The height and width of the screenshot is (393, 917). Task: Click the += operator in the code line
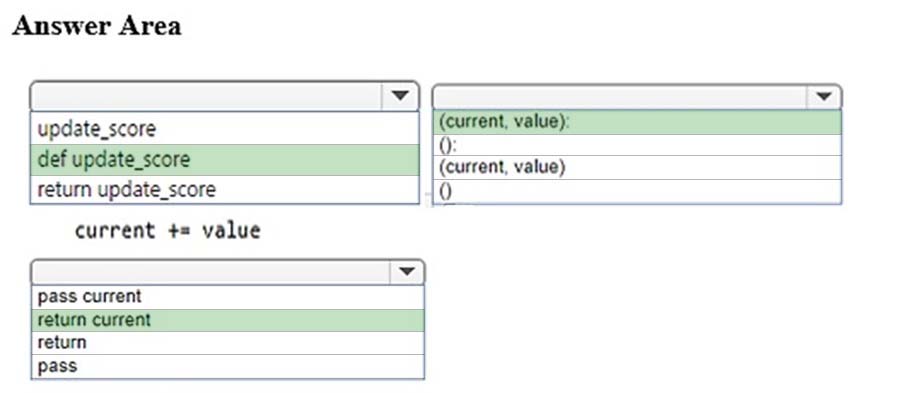(178, 230)
